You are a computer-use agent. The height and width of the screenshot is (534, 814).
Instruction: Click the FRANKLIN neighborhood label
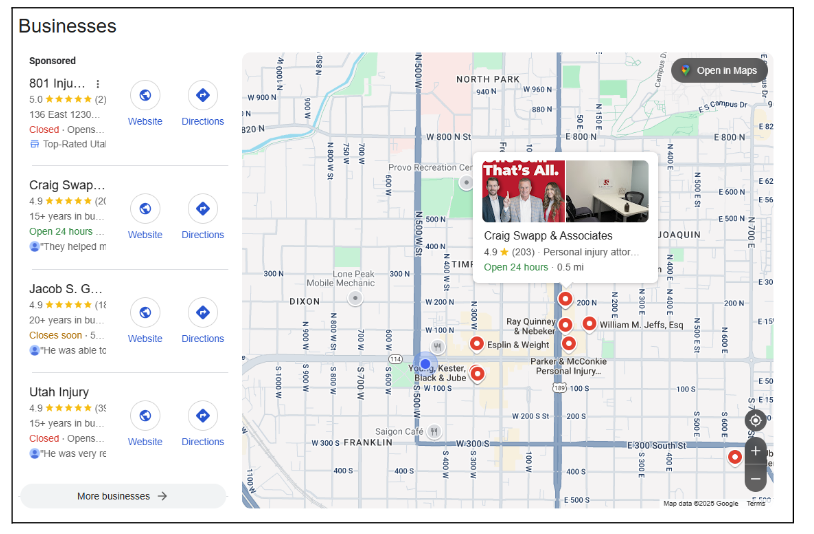pyautogui.click(x=368, y=442)
